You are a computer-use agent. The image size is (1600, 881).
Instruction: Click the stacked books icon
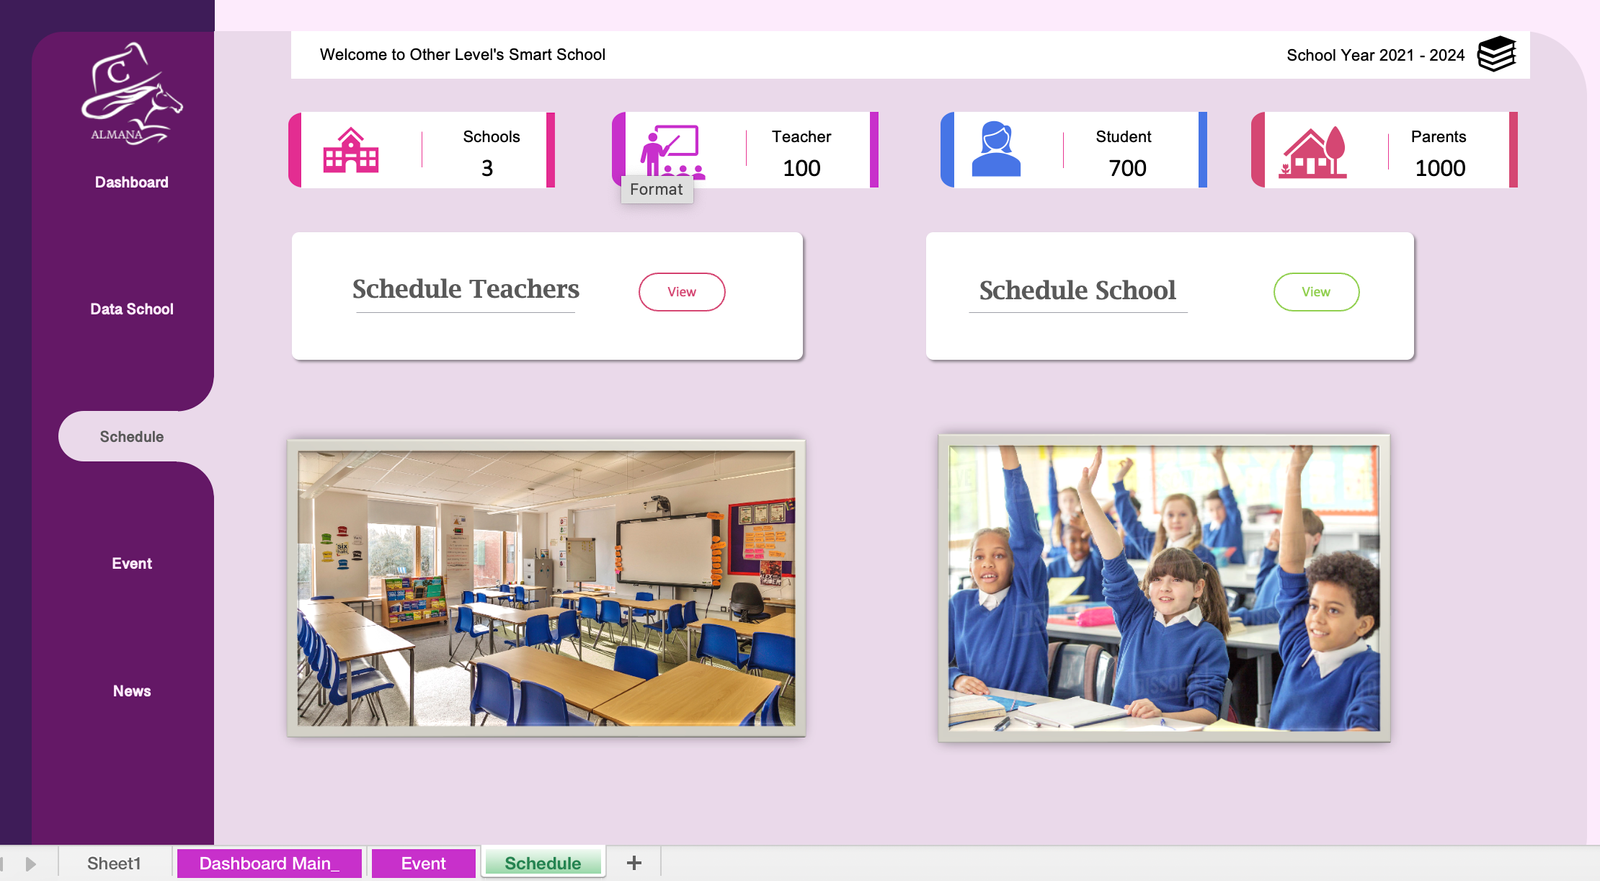[1497, 54]
